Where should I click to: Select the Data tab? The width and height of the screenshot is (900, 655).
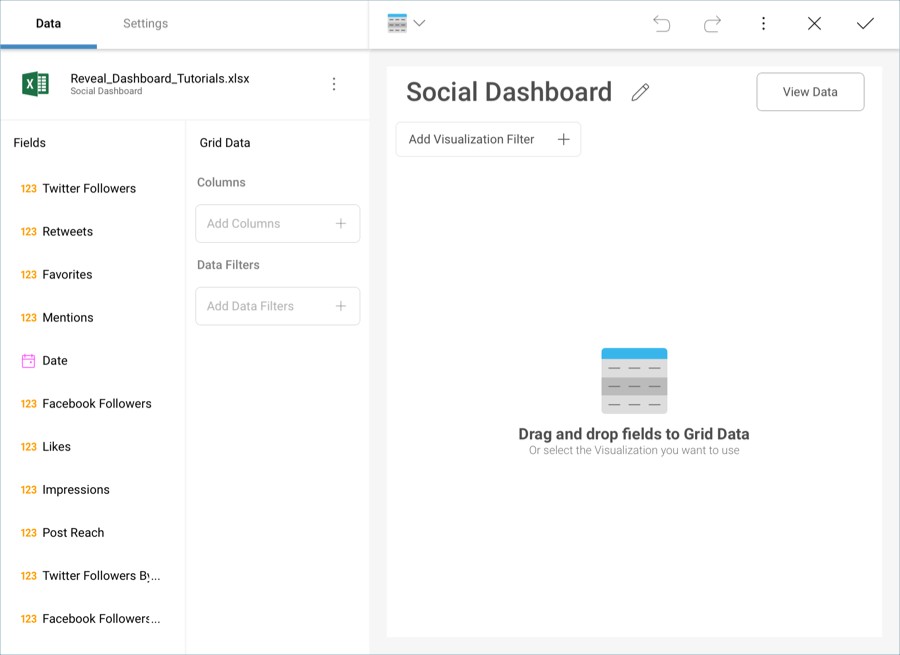click(48, 24)
